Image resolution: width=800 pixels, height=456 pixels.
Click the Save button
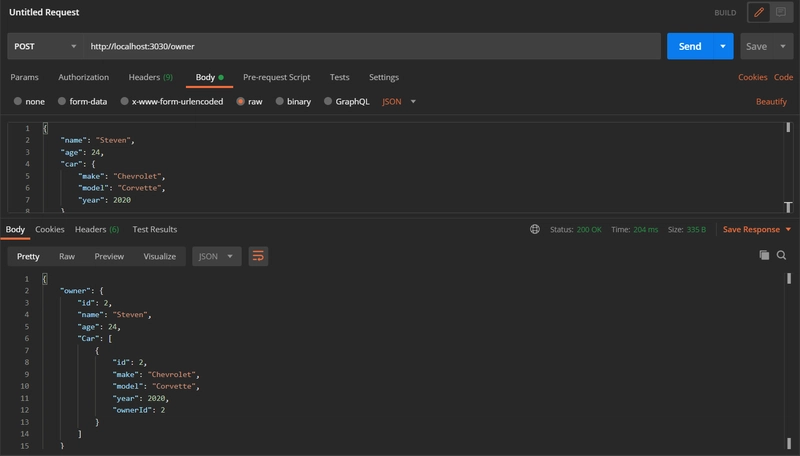point(757,46)
